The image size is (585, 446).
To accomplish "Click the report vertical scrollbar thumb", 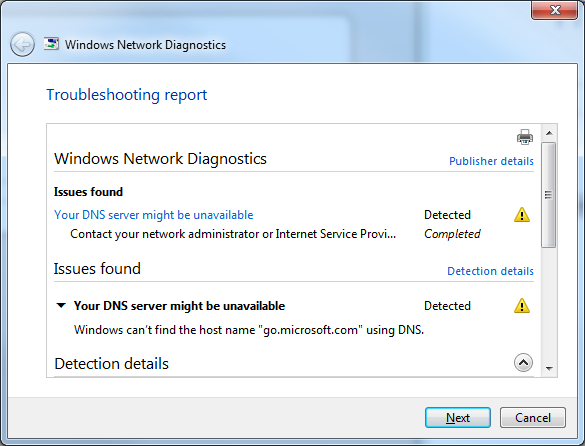I will click(548, 195).
